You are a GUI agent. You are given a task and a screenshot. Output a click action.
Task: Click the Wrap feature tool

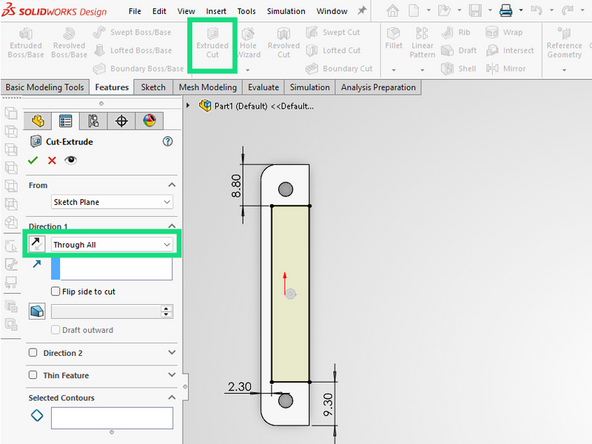point(504,32)
